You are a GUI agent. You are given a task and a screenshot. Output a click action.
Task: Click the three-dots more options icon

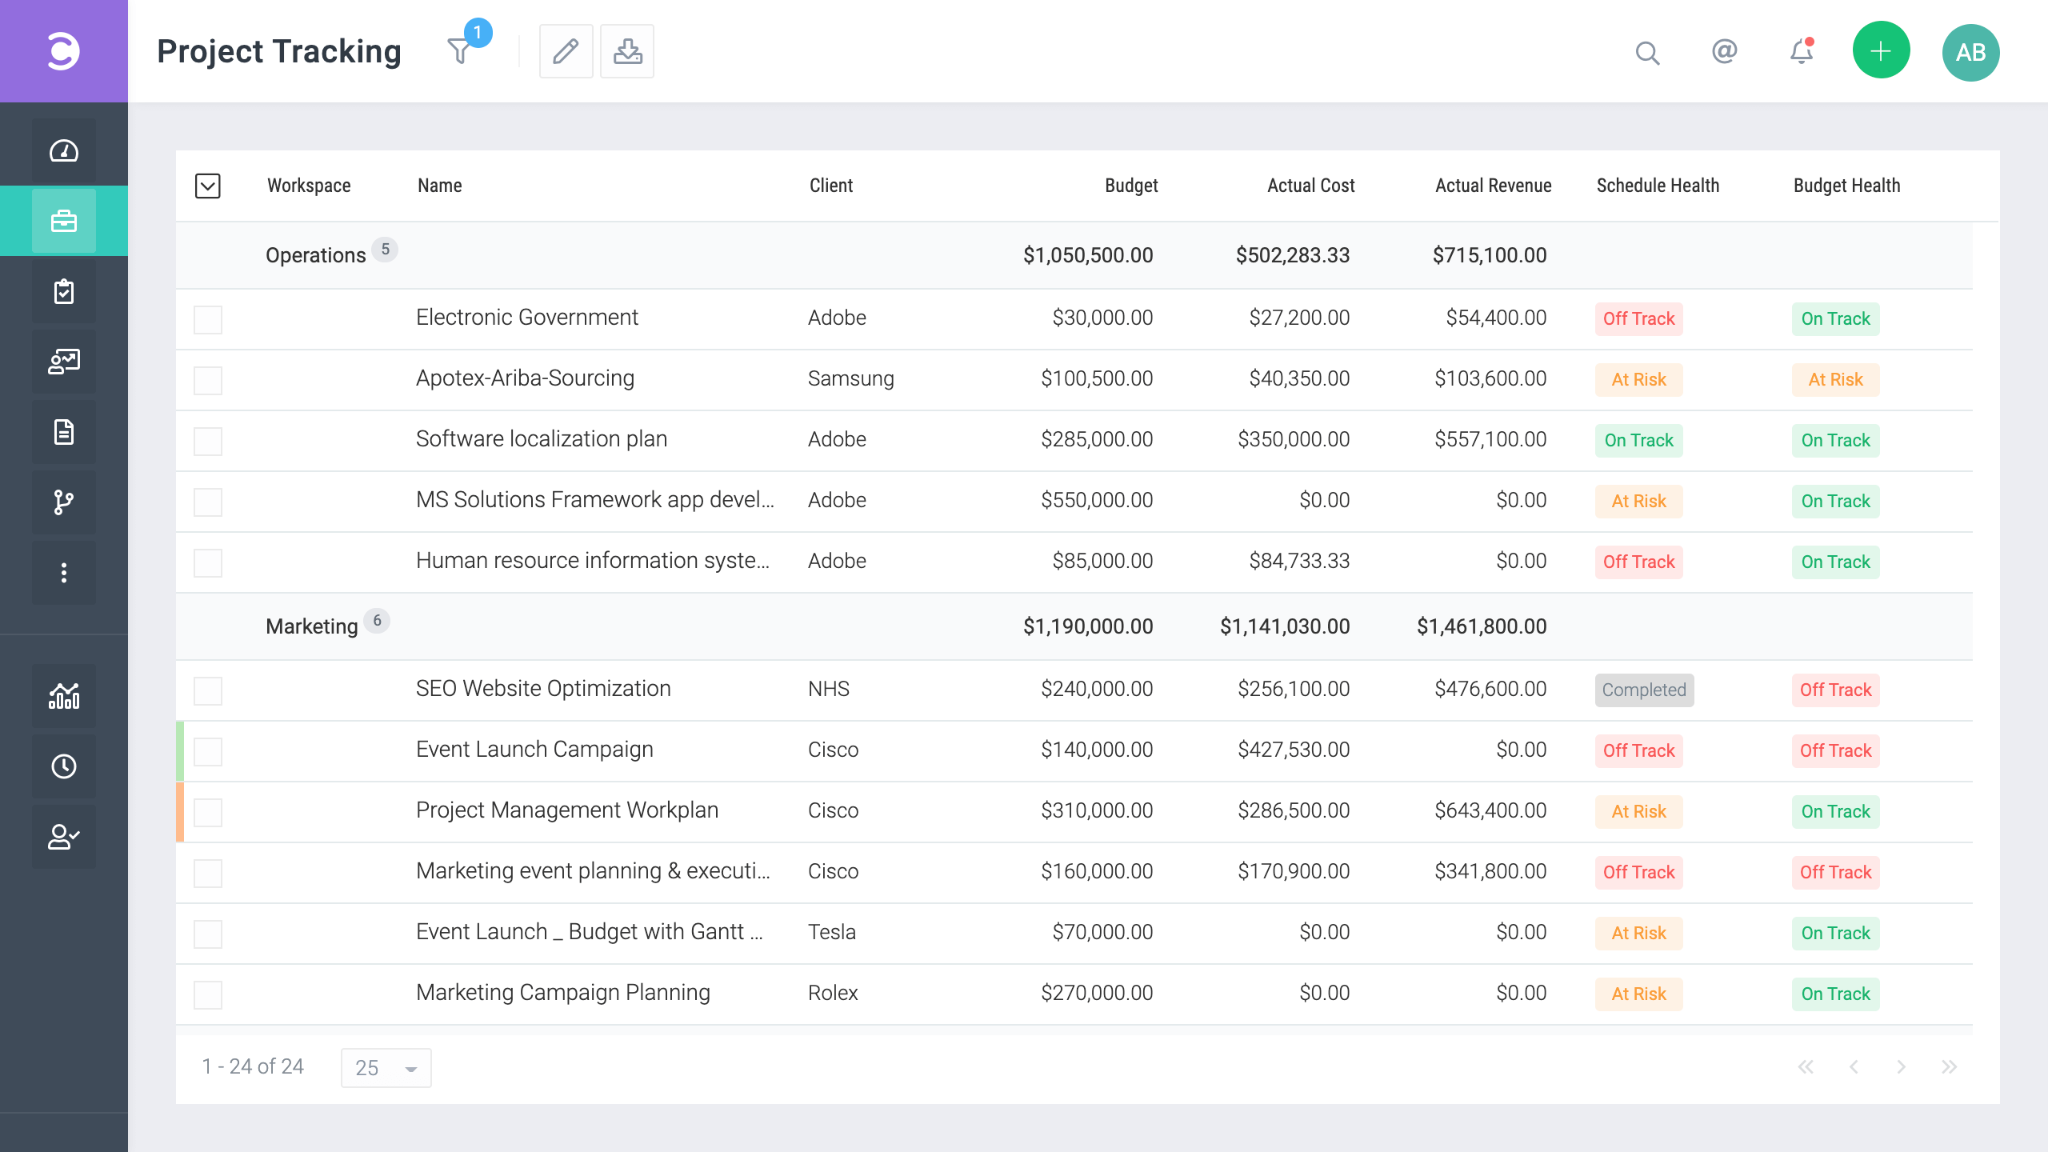(x=63, y=572)
